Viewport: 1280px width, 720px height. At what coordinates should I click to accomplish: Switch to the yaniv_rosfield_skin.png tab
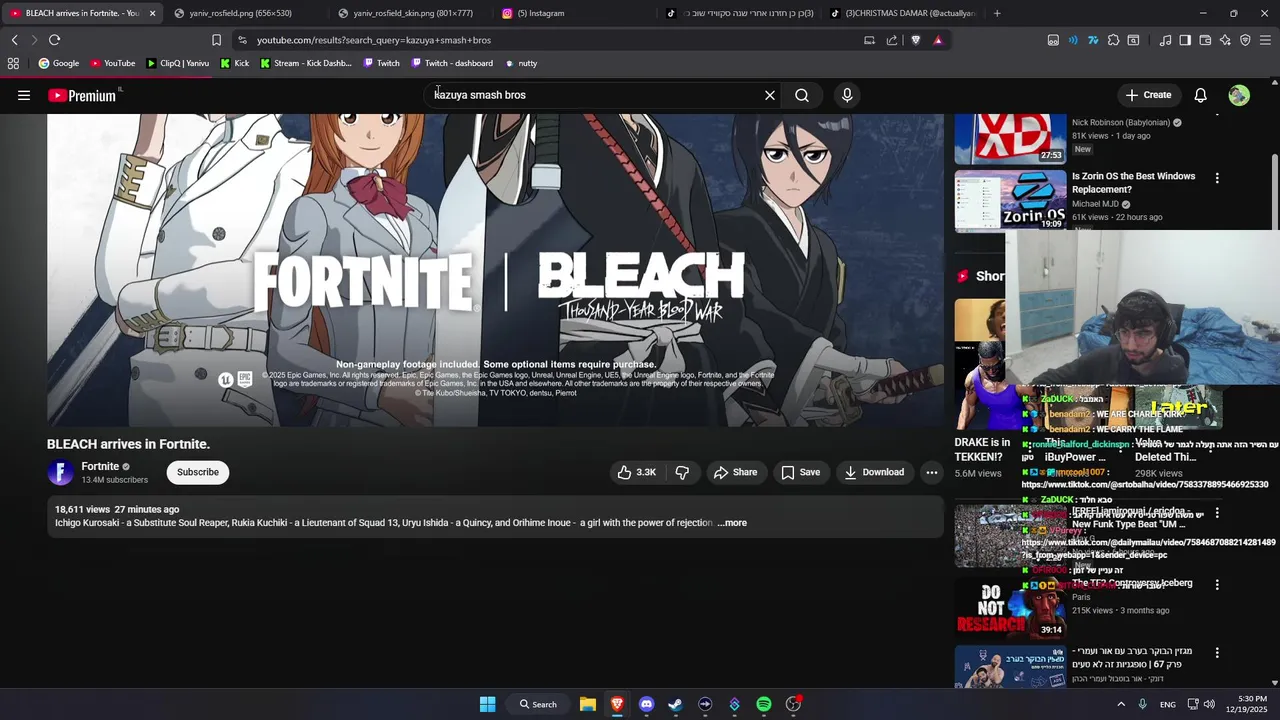410,13
